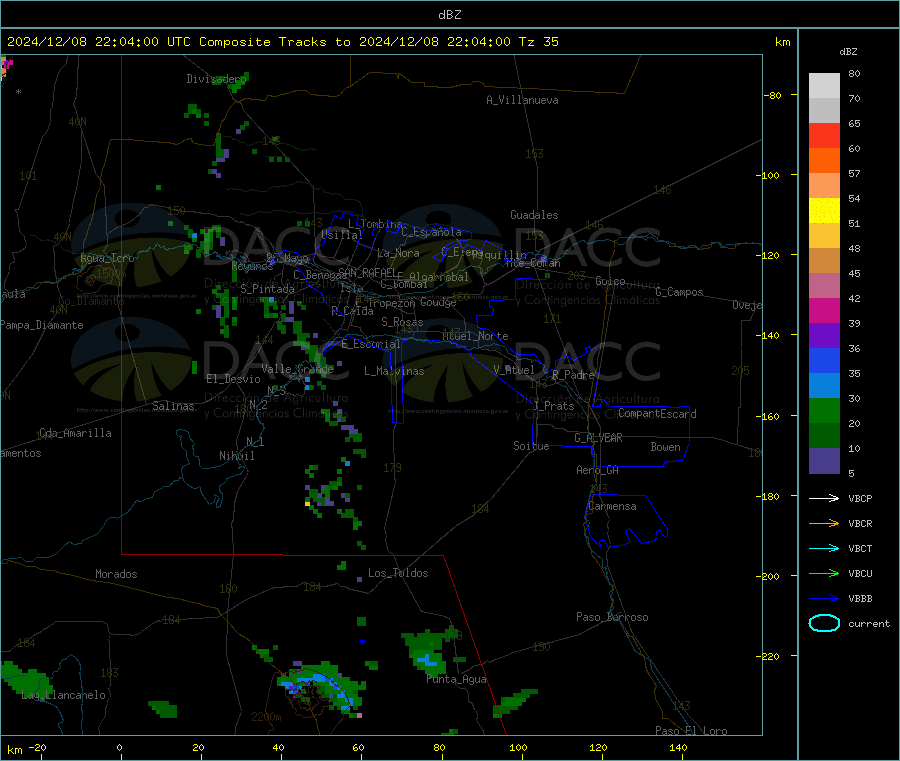Click the Pampa_Diamante label

coord(42,325)
